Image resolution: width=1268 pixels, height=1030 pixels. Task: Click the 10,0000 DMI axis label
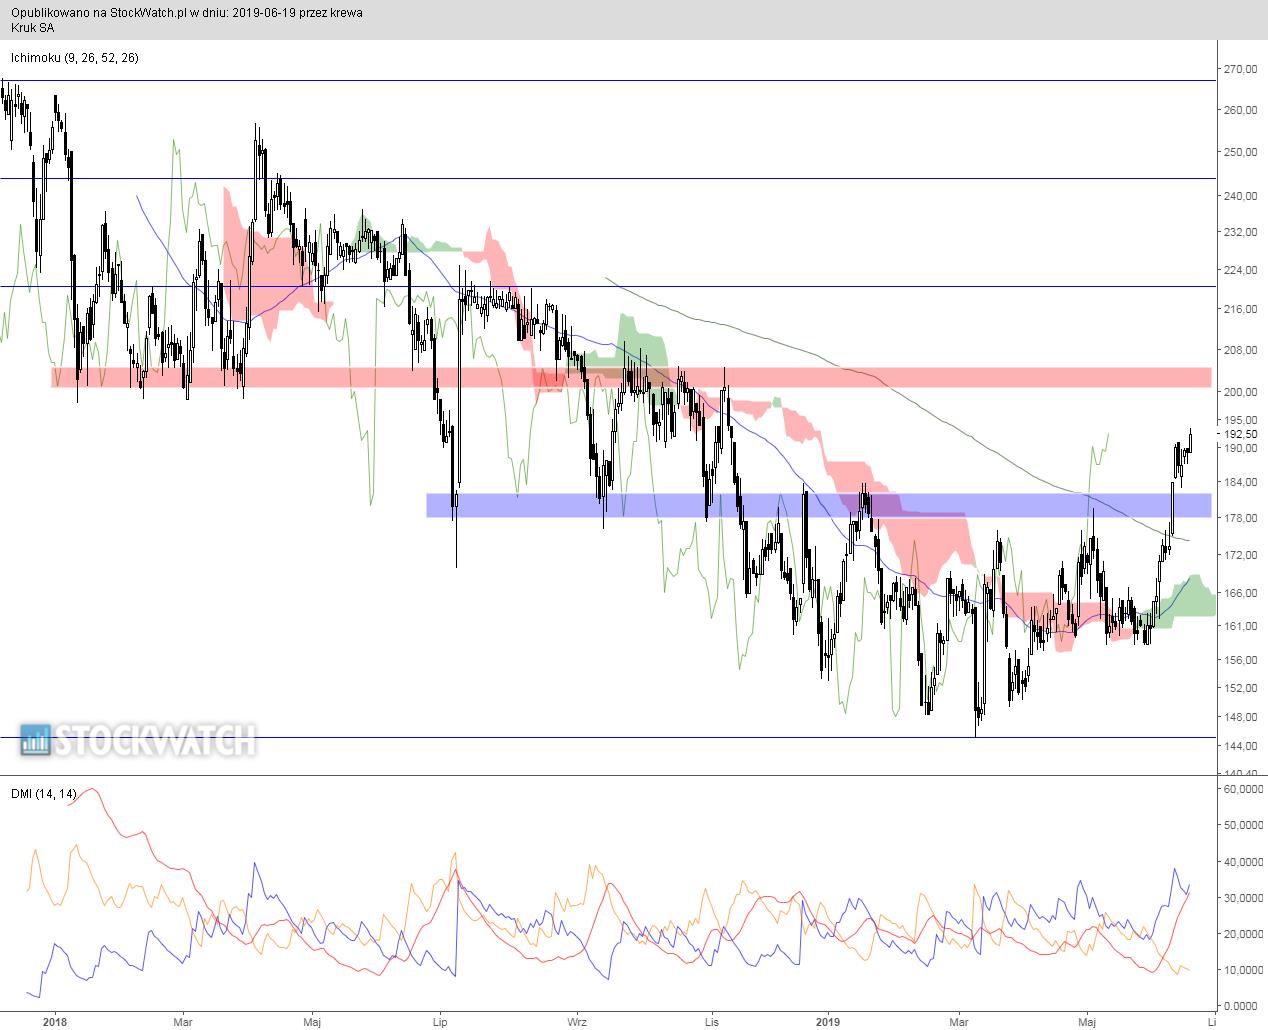[x=1243, y=969]
